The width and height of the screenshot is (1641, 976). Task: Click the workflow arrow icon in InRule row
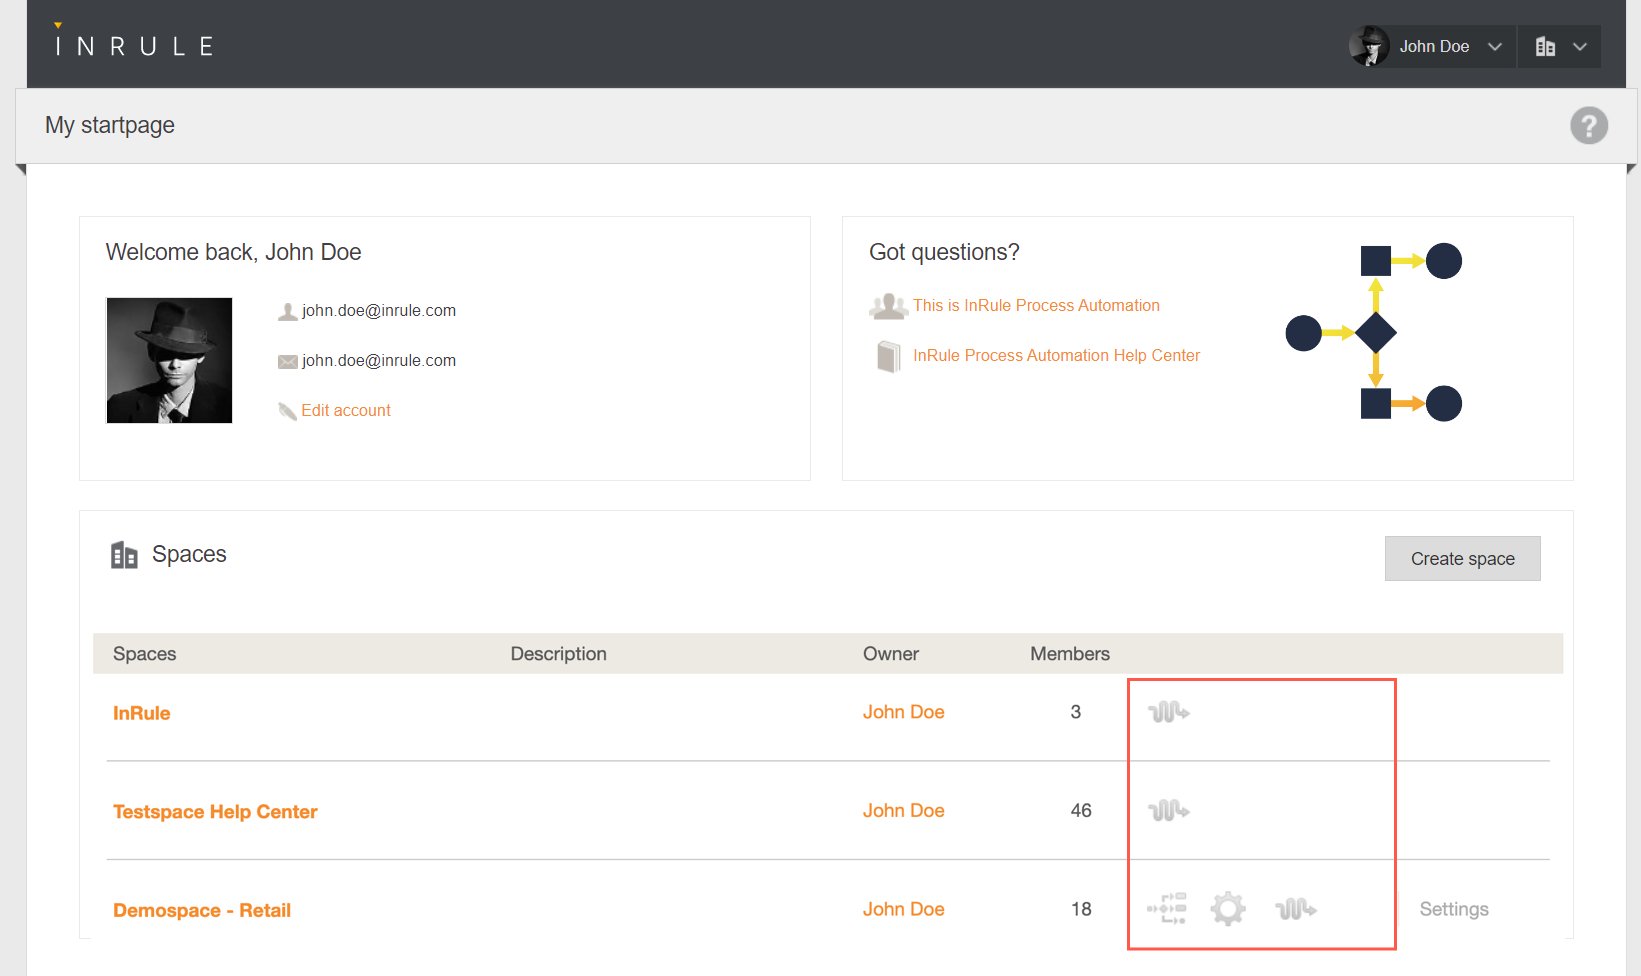[1168, 712]
